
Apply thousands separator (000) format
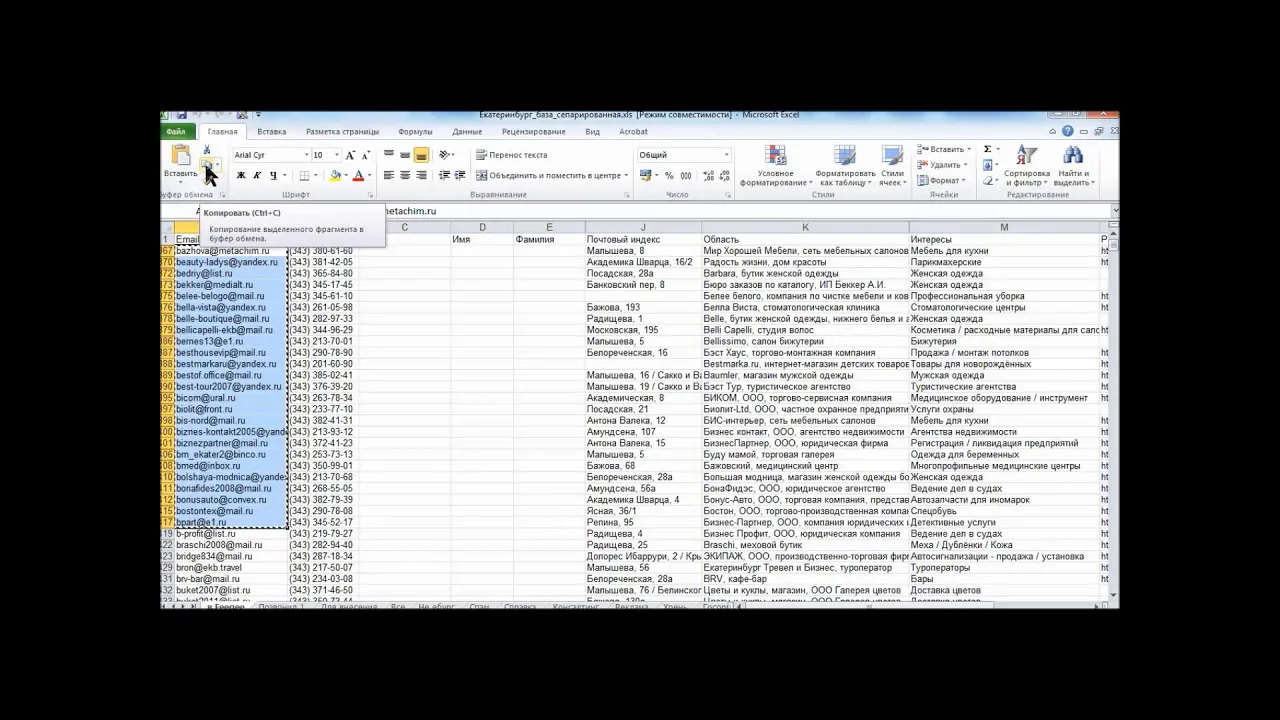685,176
